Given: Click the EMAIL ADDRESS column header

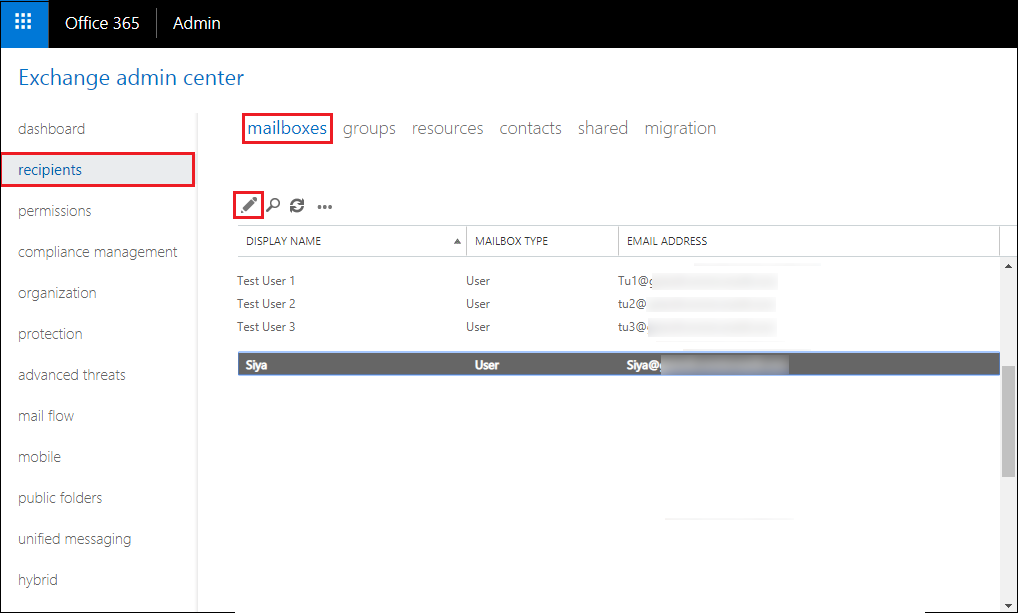Looking at the screenshot, I should click(809, 241).
